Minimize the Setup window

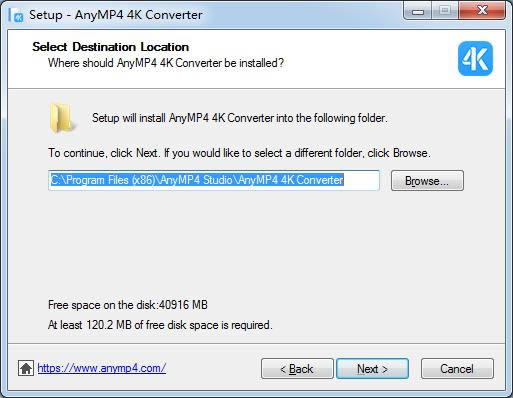click(x=418, y=11)
